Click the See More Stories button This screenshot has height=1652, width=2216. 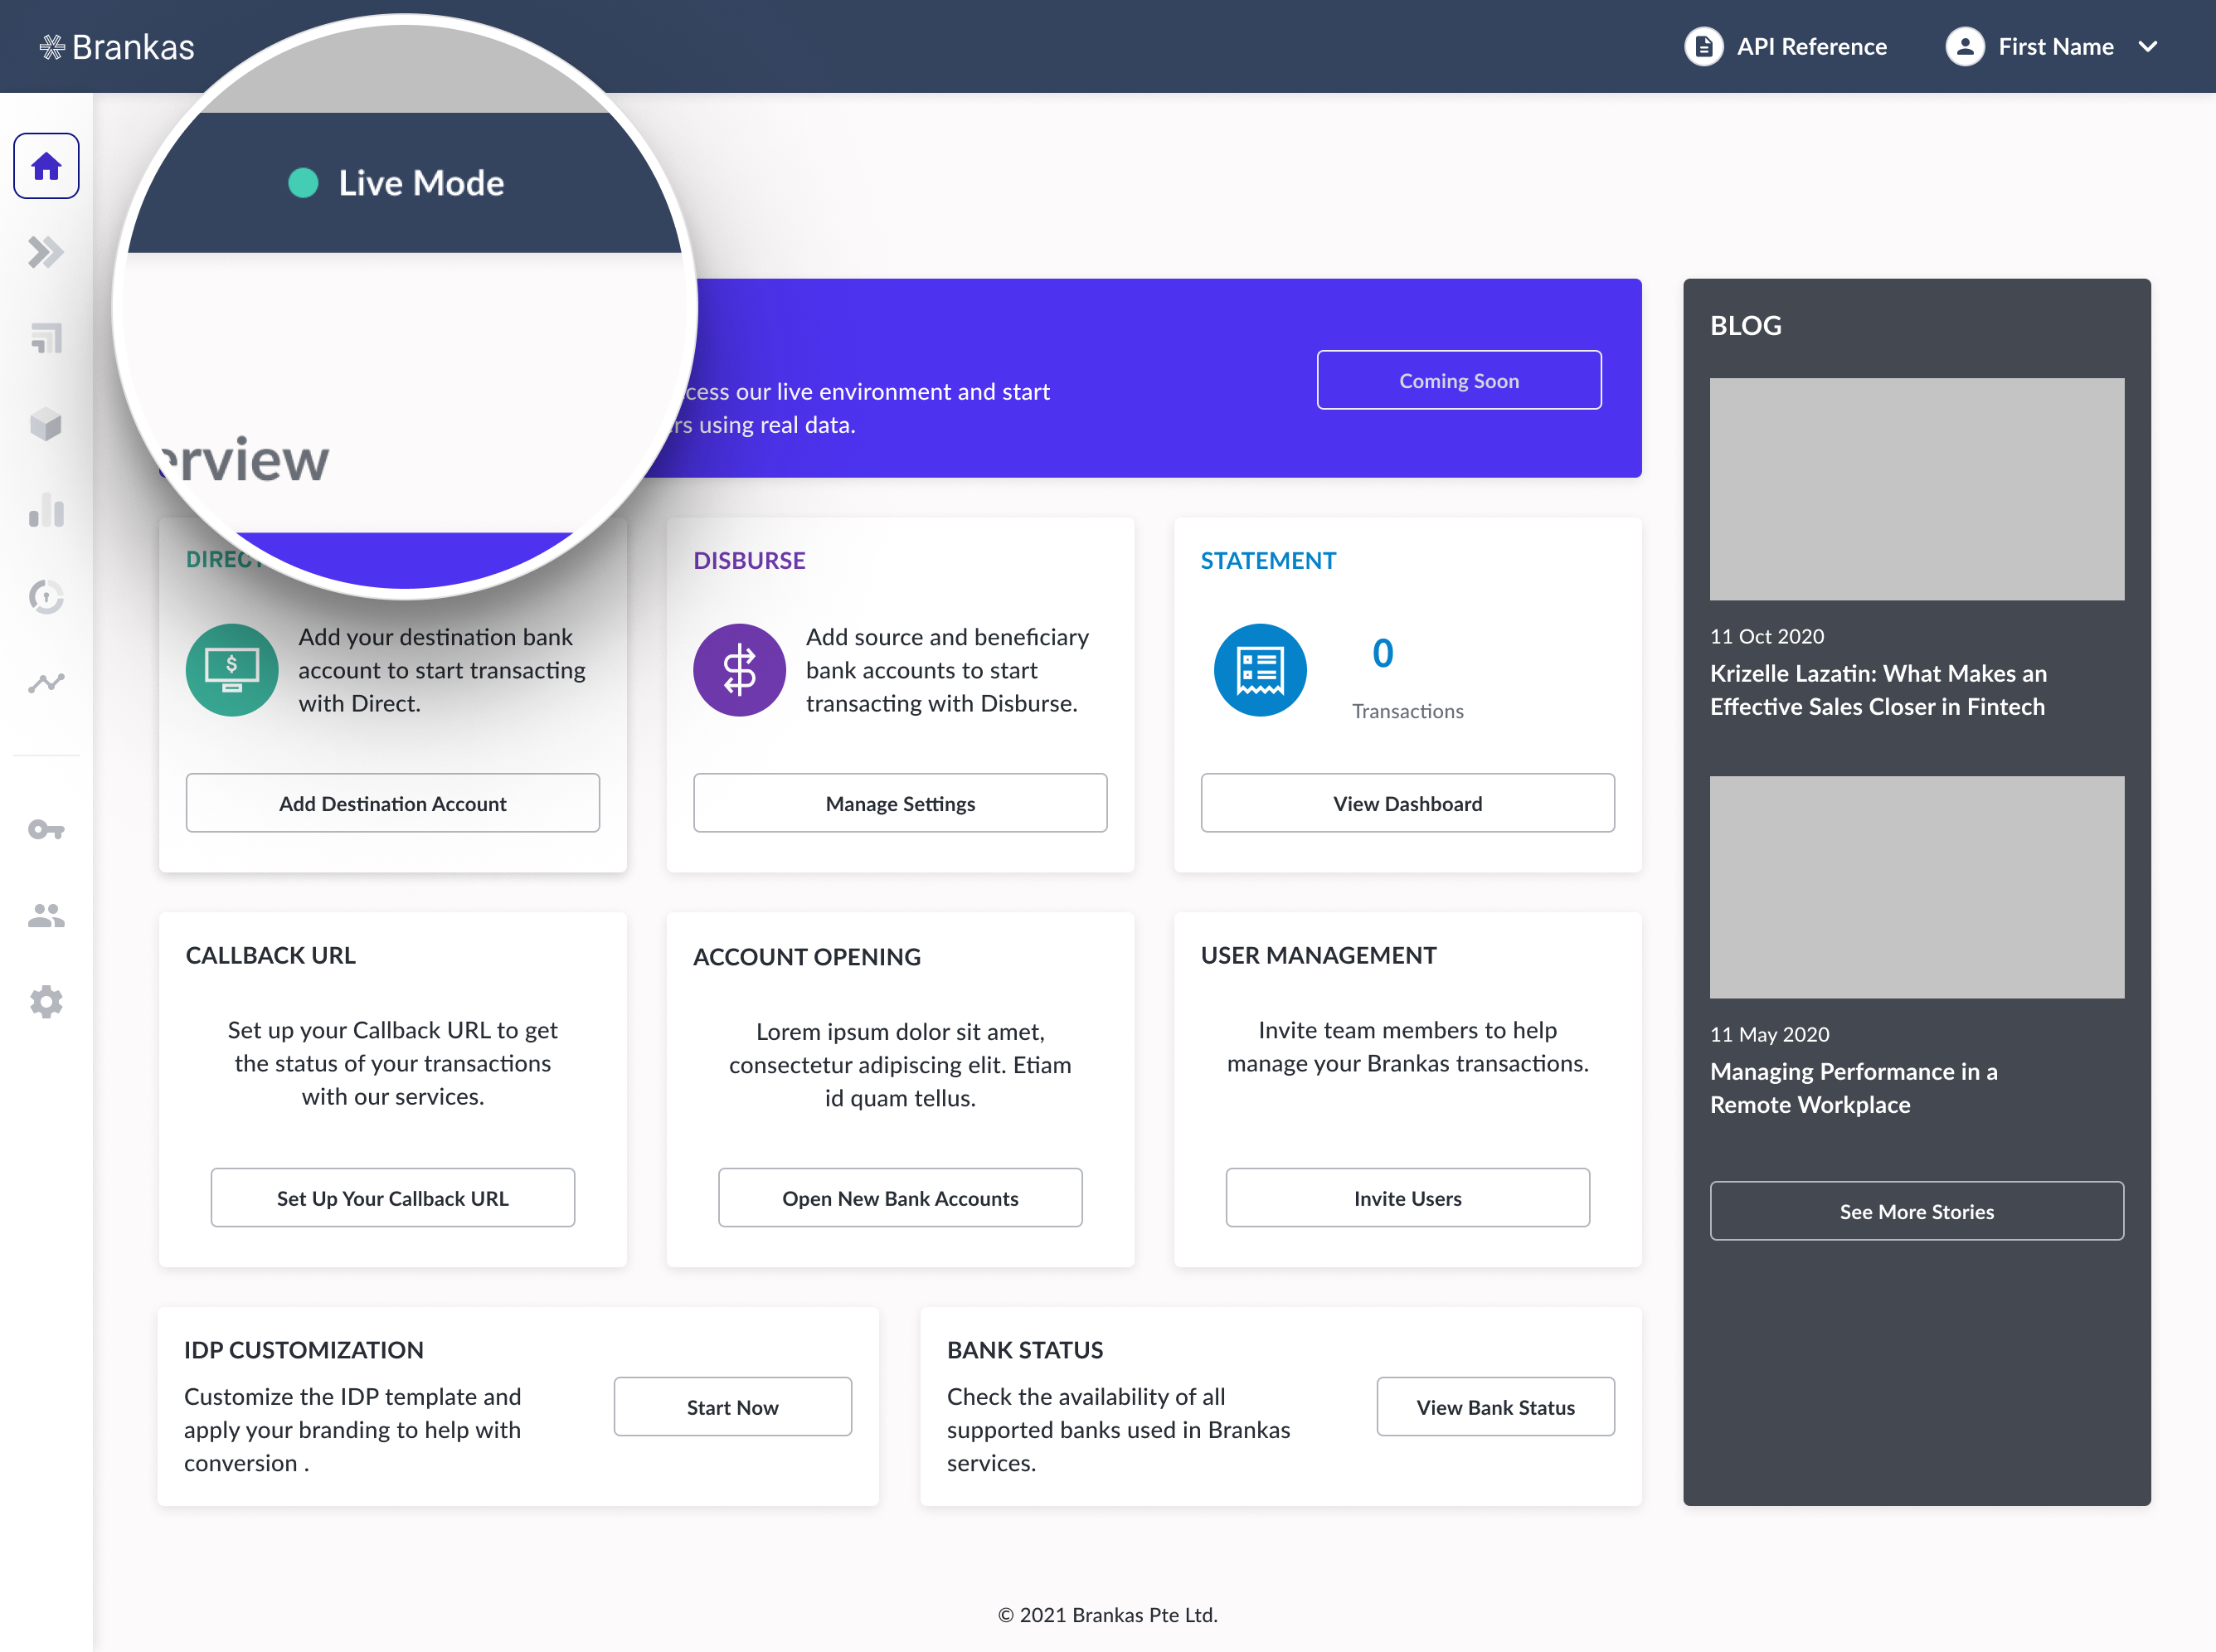(1916, 1211)
